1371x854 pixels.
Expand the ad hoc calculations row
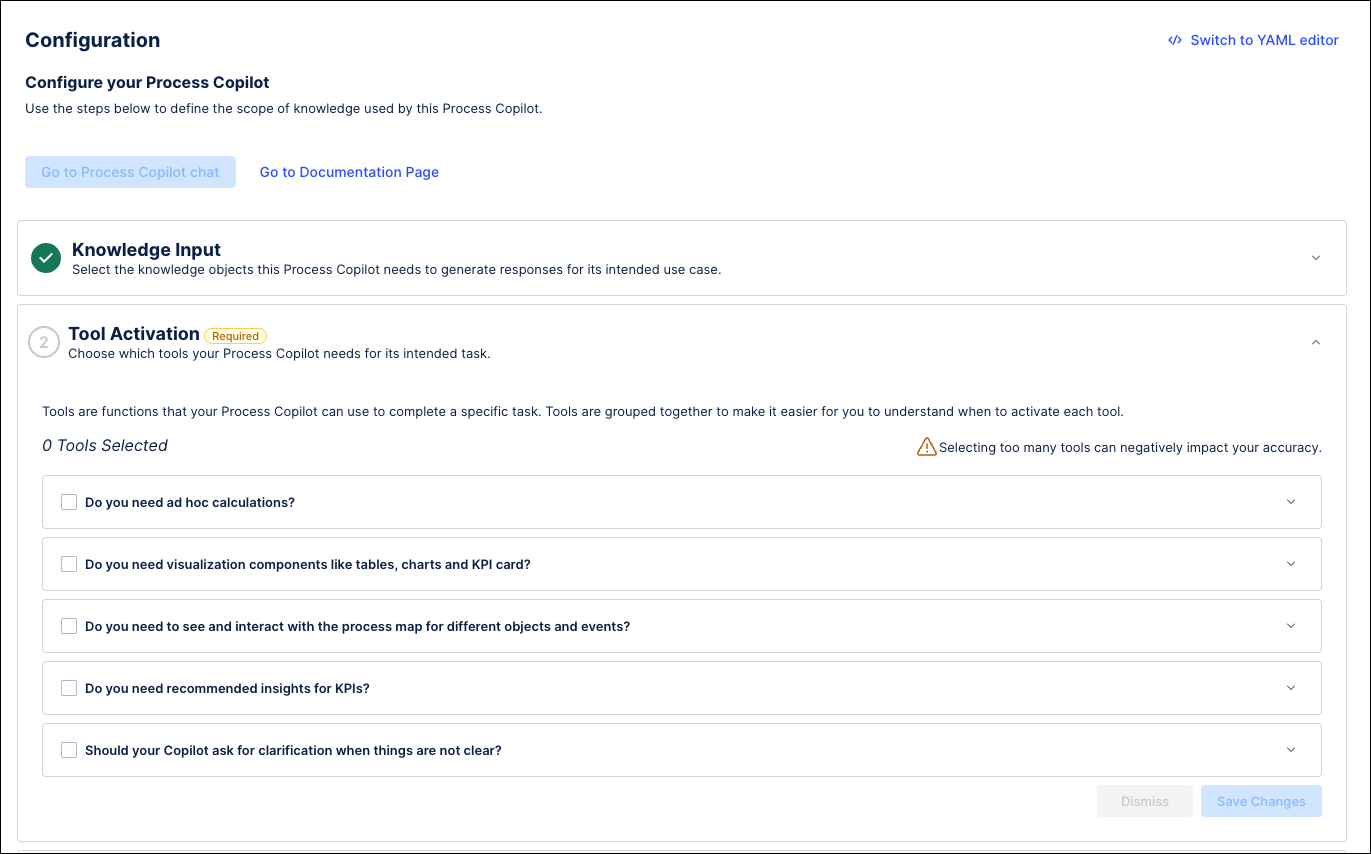(x=1291, y=502)
